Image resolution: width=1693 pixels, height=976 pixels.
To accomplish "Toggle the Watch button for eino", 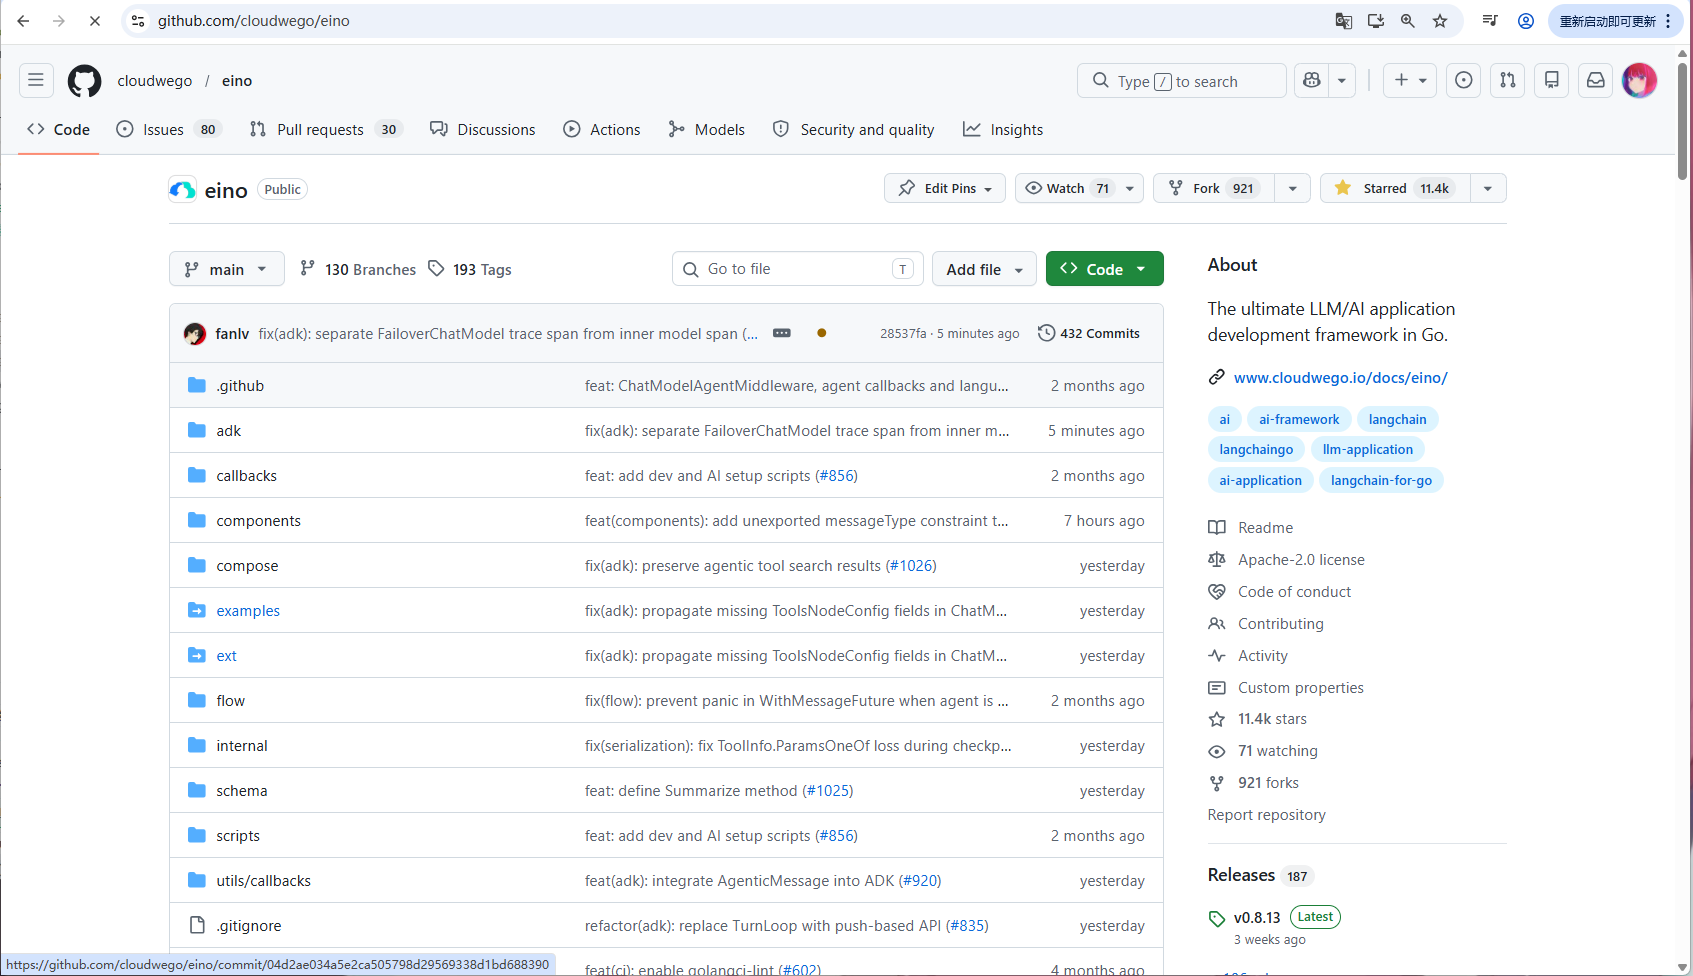I will tap(1069, 188).
